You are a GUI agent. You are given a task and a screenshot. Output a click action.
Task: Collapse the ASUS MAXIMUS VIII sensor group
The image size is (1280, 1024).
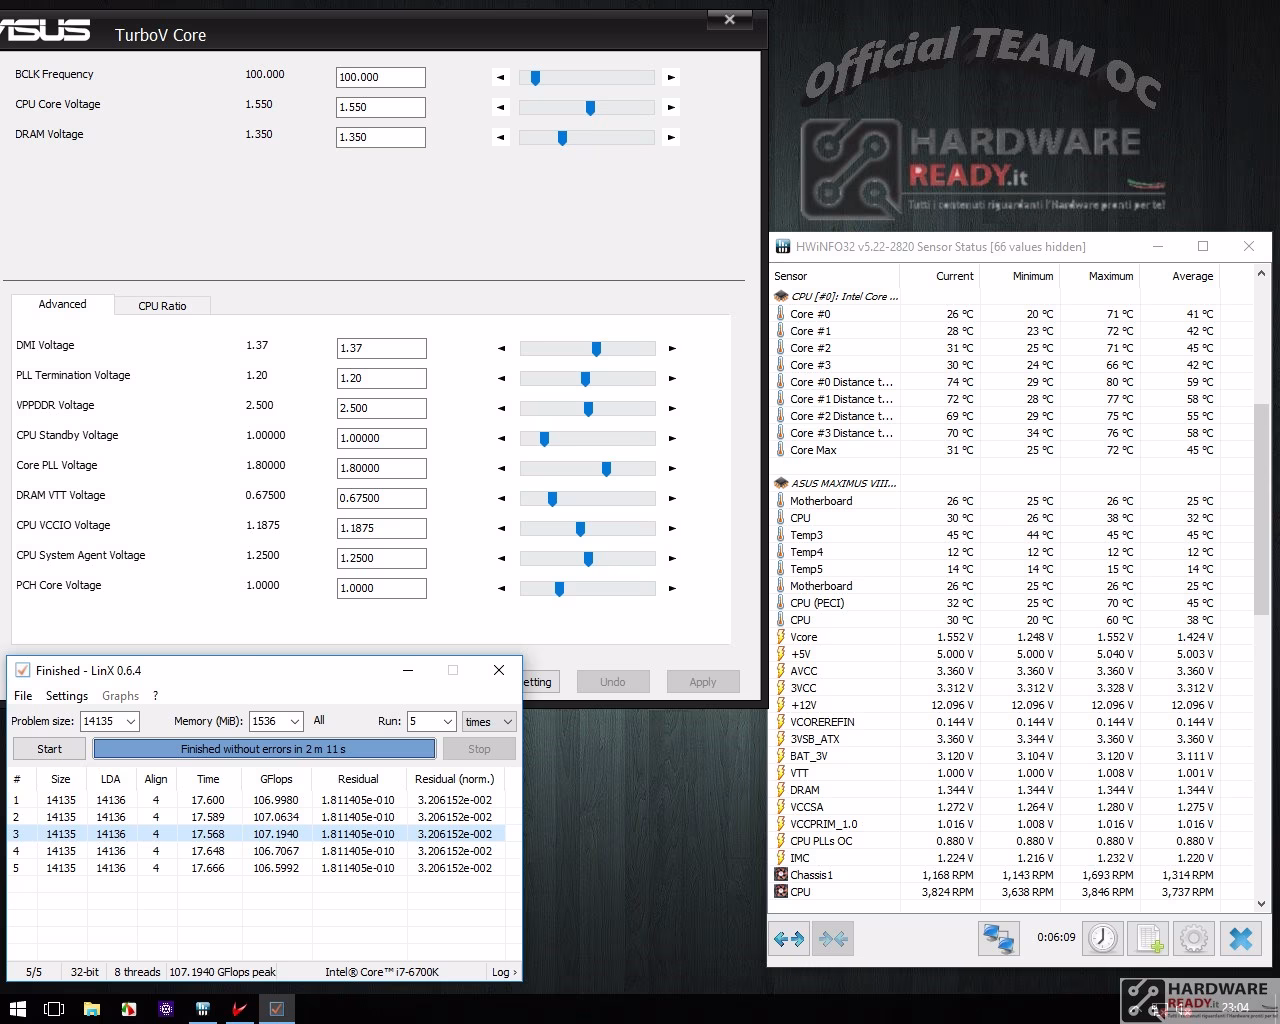(781, 483)
